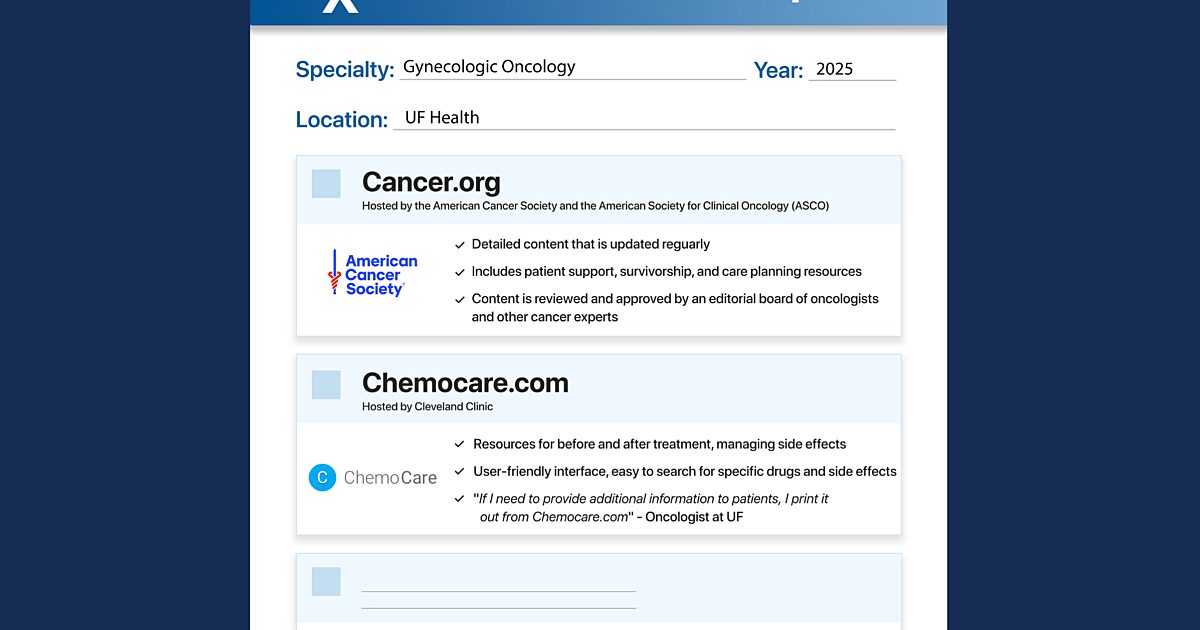Image resolution: width=1200 pixels, height=630 pixels.
Task: Select the checkmark beside "Resources for before and after treatment"
Action: [460, 444]
